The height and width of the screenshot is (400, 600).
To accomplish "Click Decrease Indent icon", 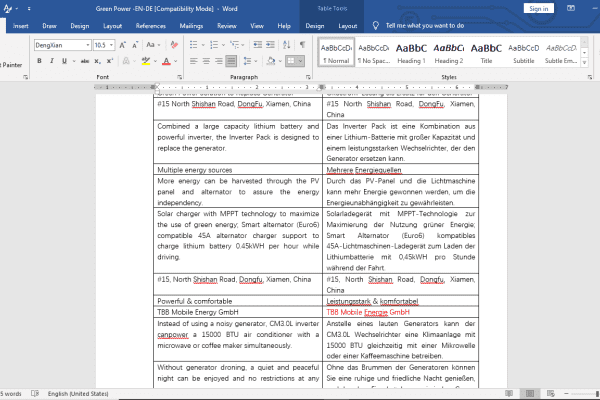I will 258,45.
